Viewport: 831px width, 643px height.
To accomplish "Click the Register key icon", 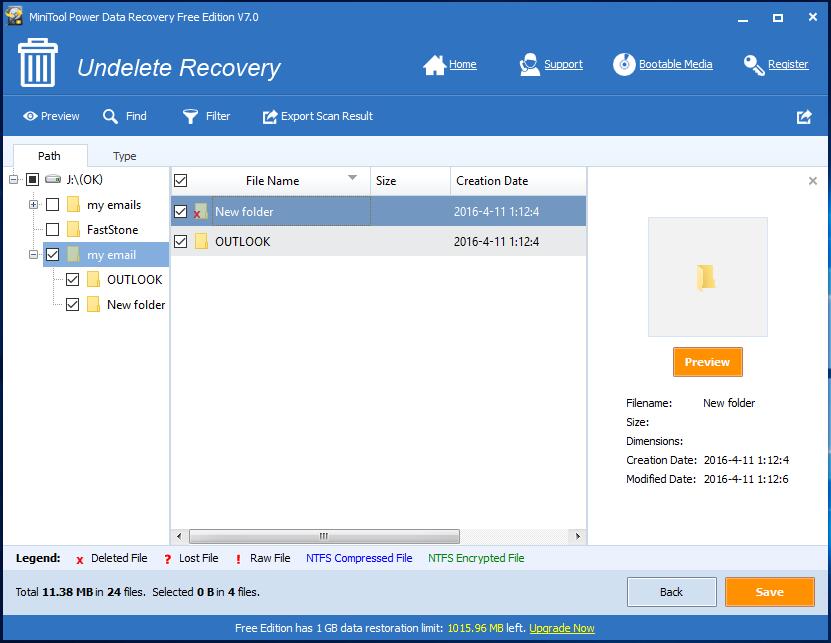I will (x=754, y=65).
